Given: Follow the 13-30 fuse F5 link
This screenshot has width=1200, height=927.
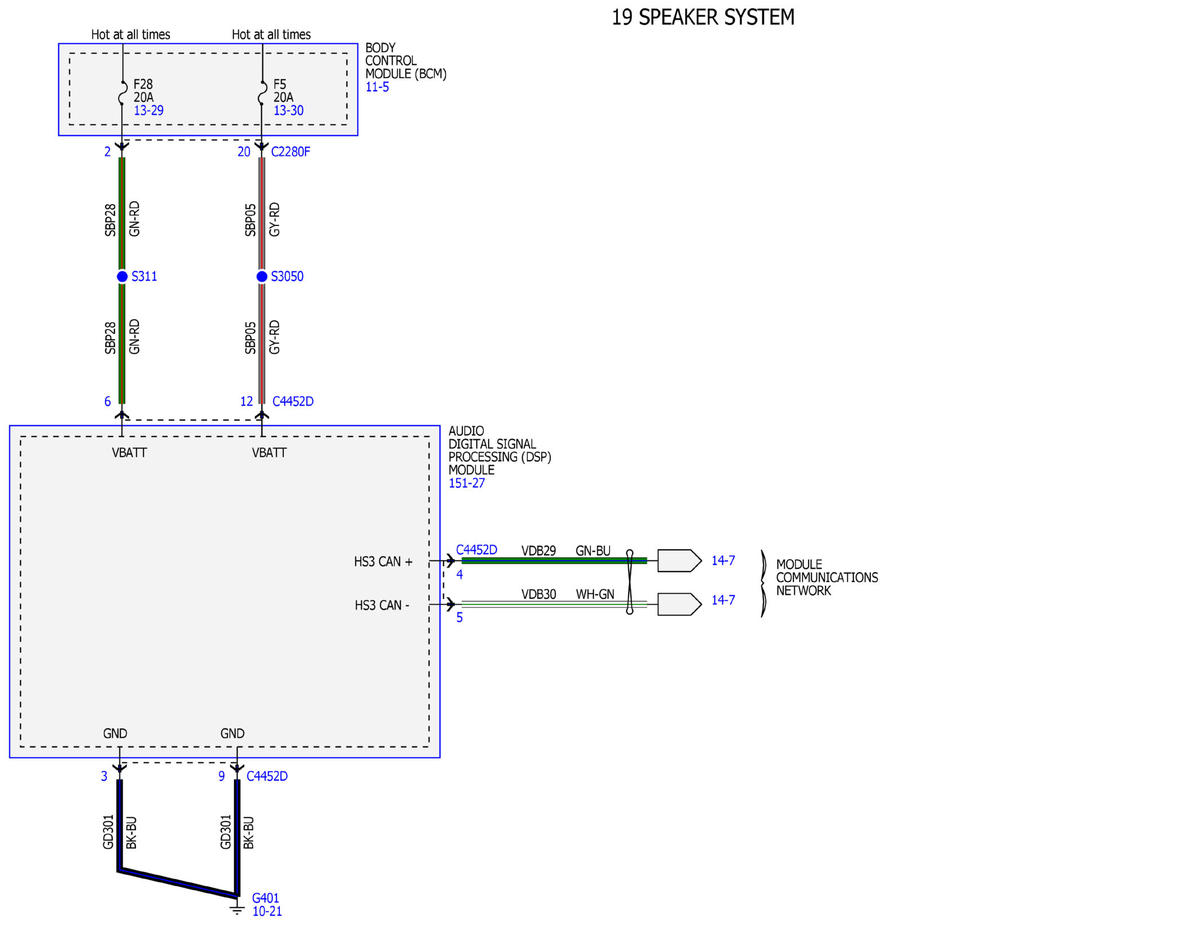Looking at the screenshot, I should [288, 111].
